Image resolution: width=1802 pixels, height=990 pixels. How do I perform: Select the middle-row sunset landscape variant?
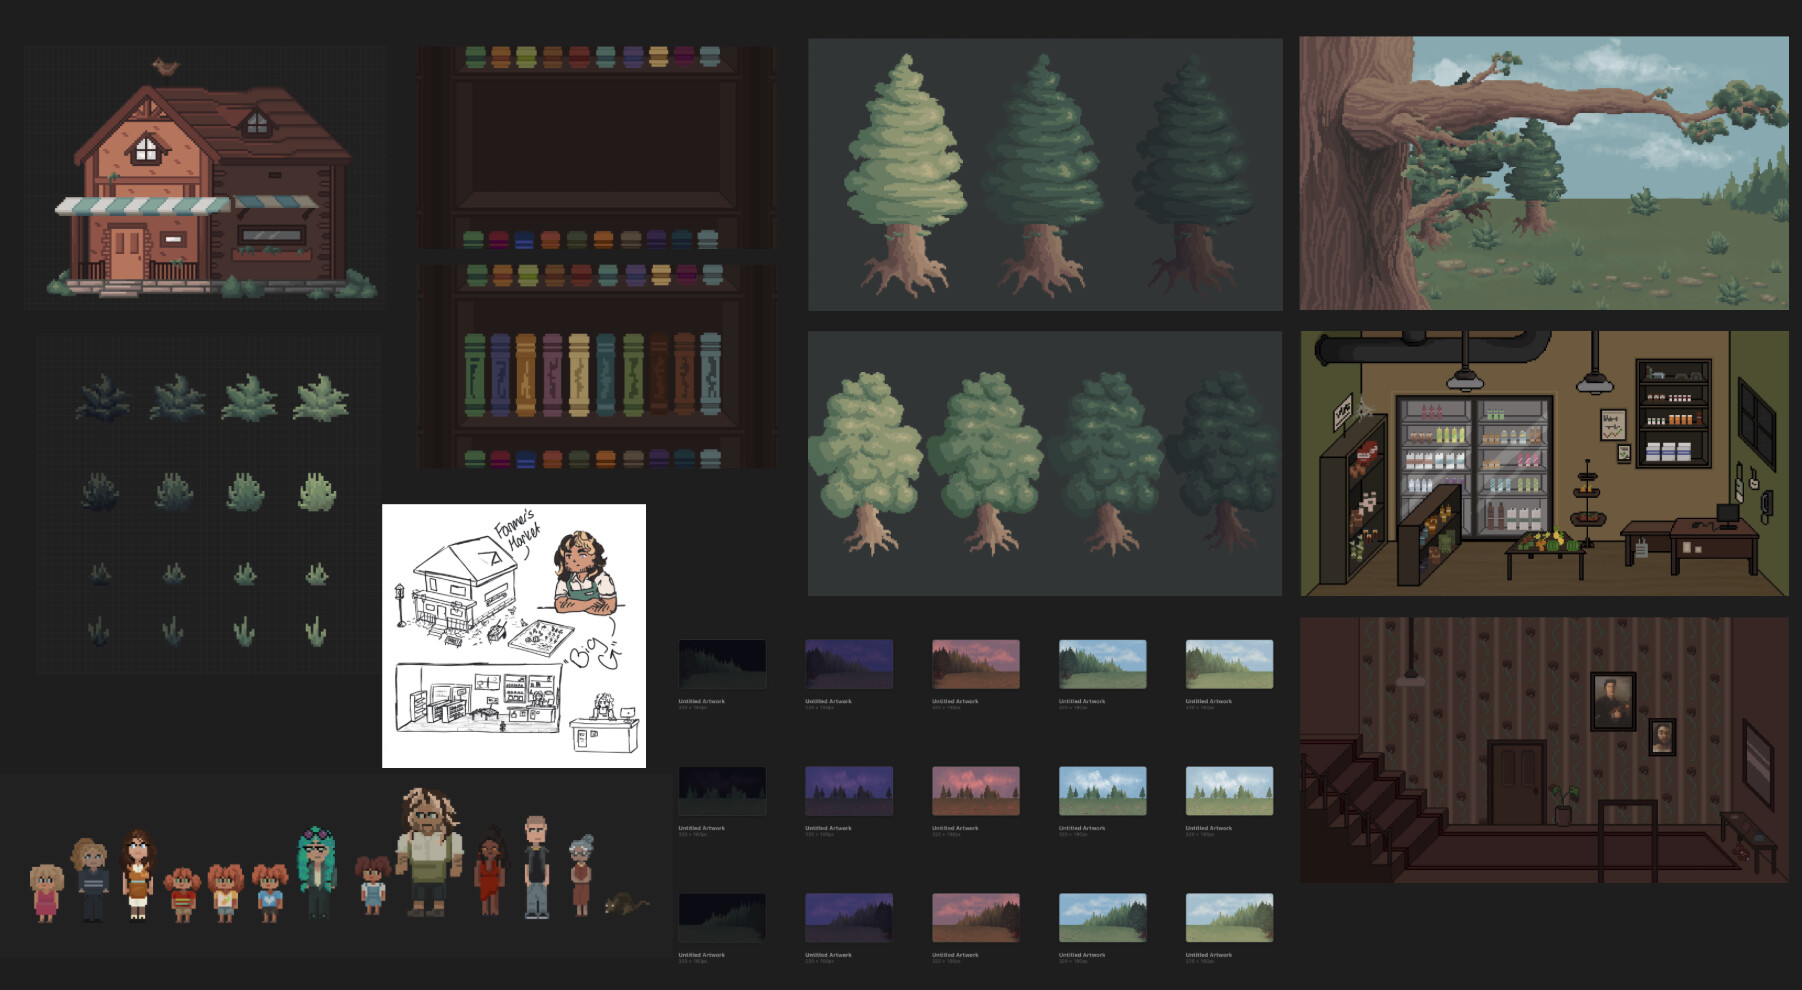coord(975,790)
